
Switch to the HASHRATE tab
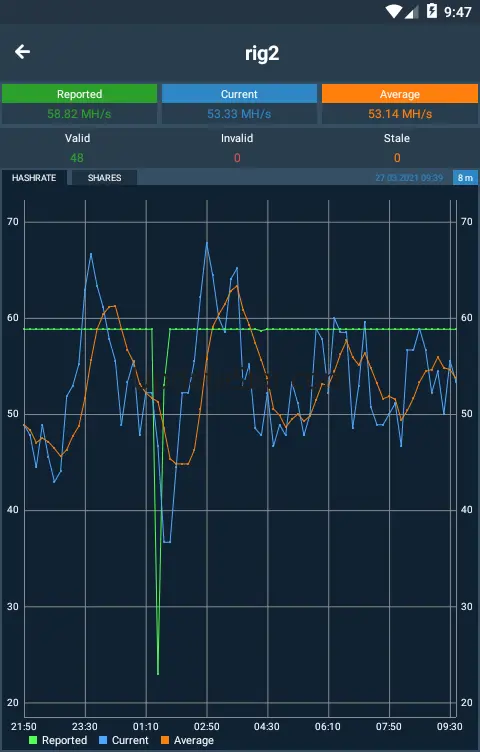click(x=34, y=177)
